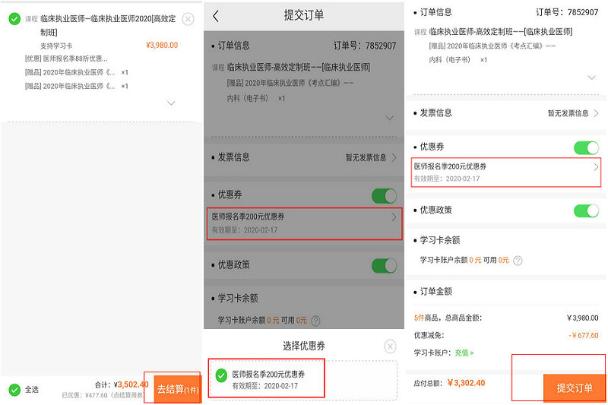Expand the cart course details chevron
608x405 pixels.
point(171,103)
